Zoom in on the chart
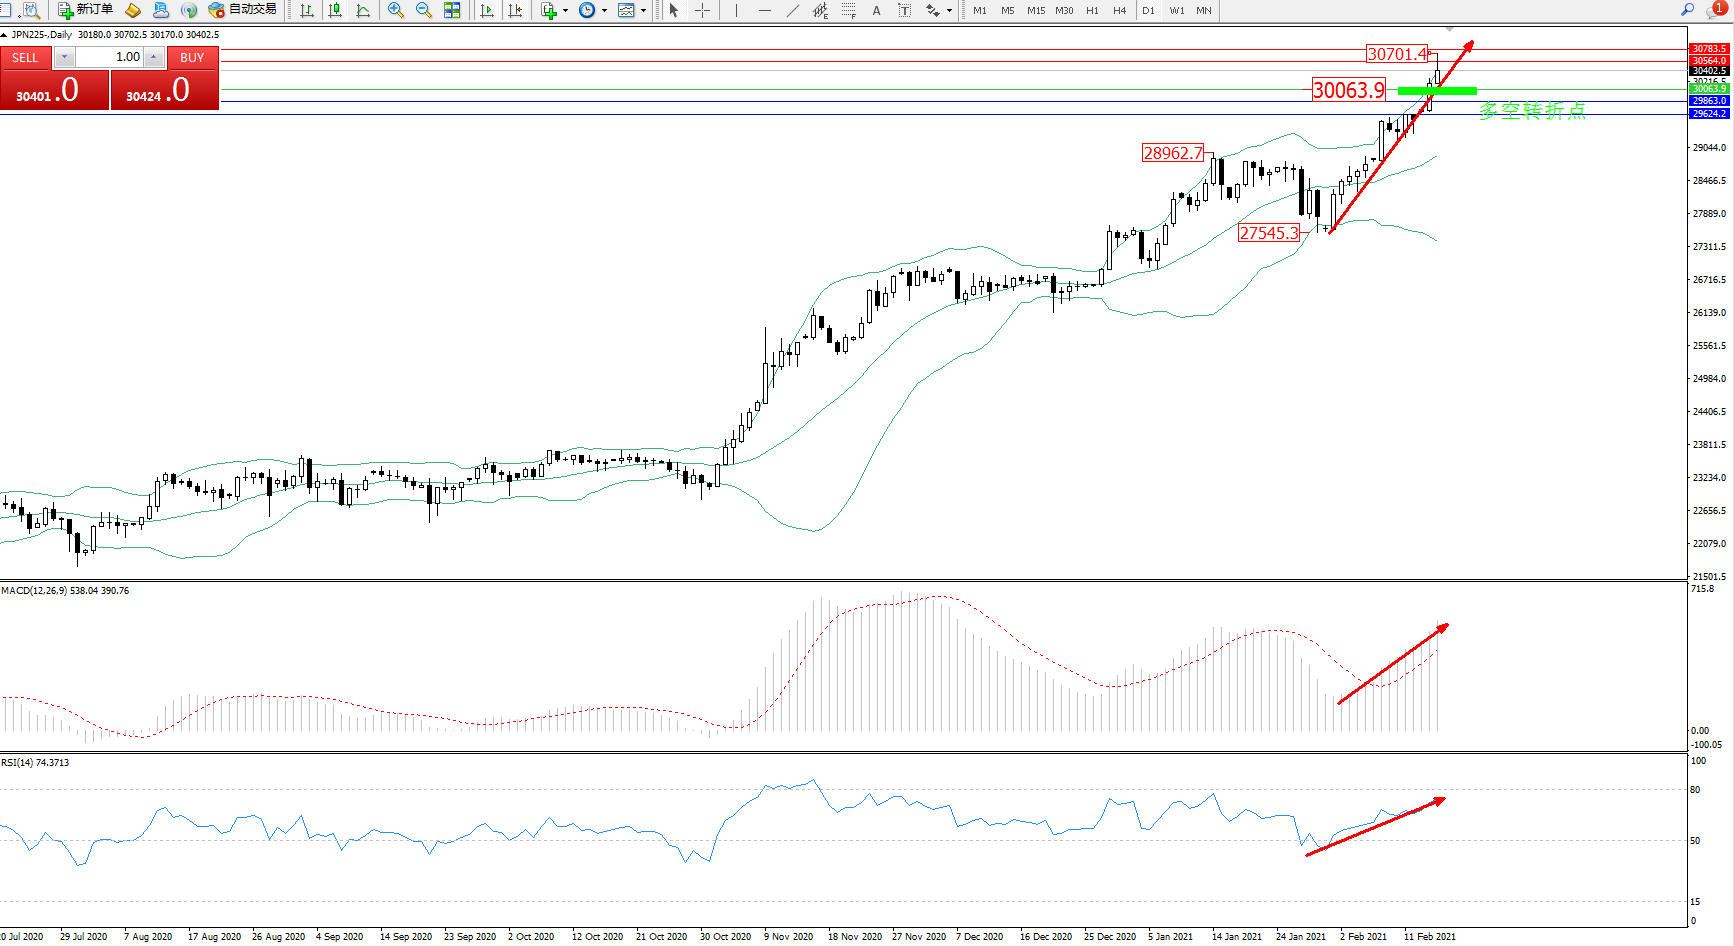 [396, 10]
